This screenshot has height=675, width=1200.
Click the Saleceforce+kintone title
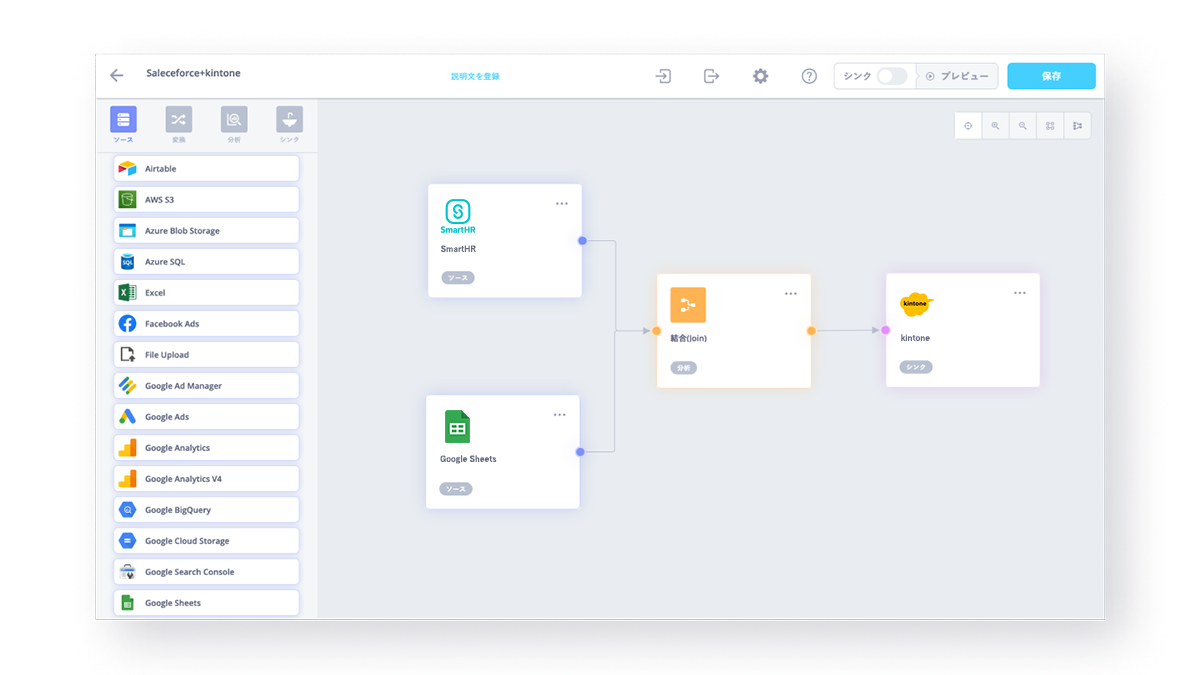click(193, 73)
